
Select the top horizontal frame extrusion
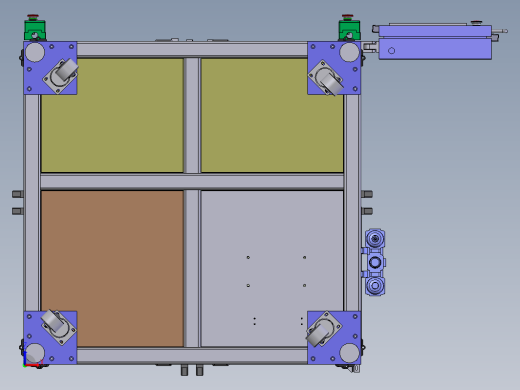click(192, 50)
